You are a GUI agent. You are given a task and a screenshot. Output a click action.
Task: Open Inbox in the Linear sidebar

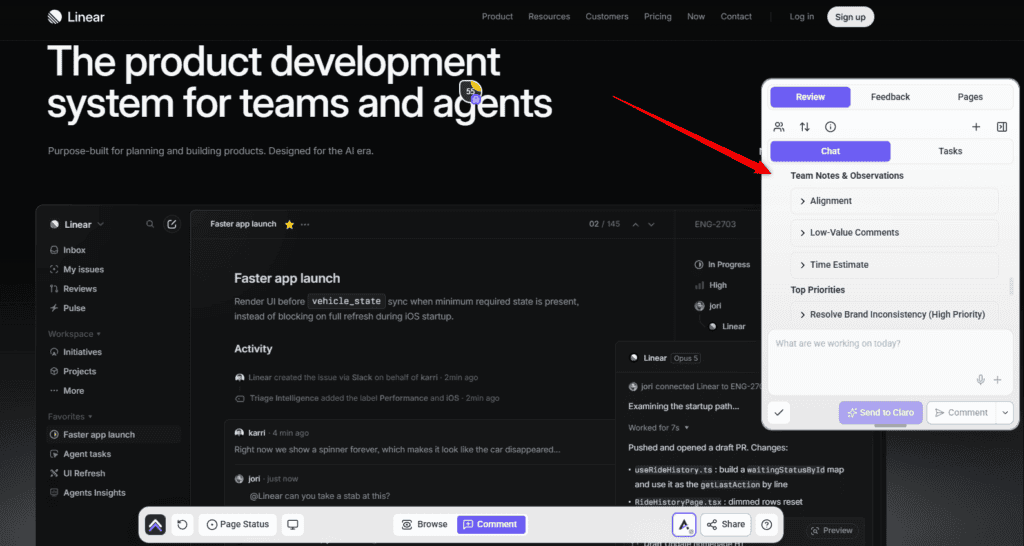(x=68, y=249)
